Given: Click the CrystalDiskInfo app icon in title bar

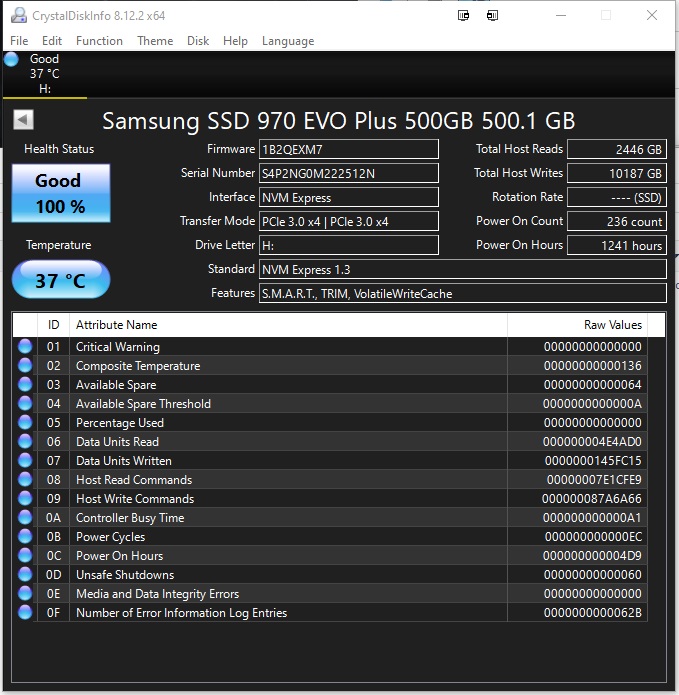Looking at the screenshot, I should [x=19, y=16].
